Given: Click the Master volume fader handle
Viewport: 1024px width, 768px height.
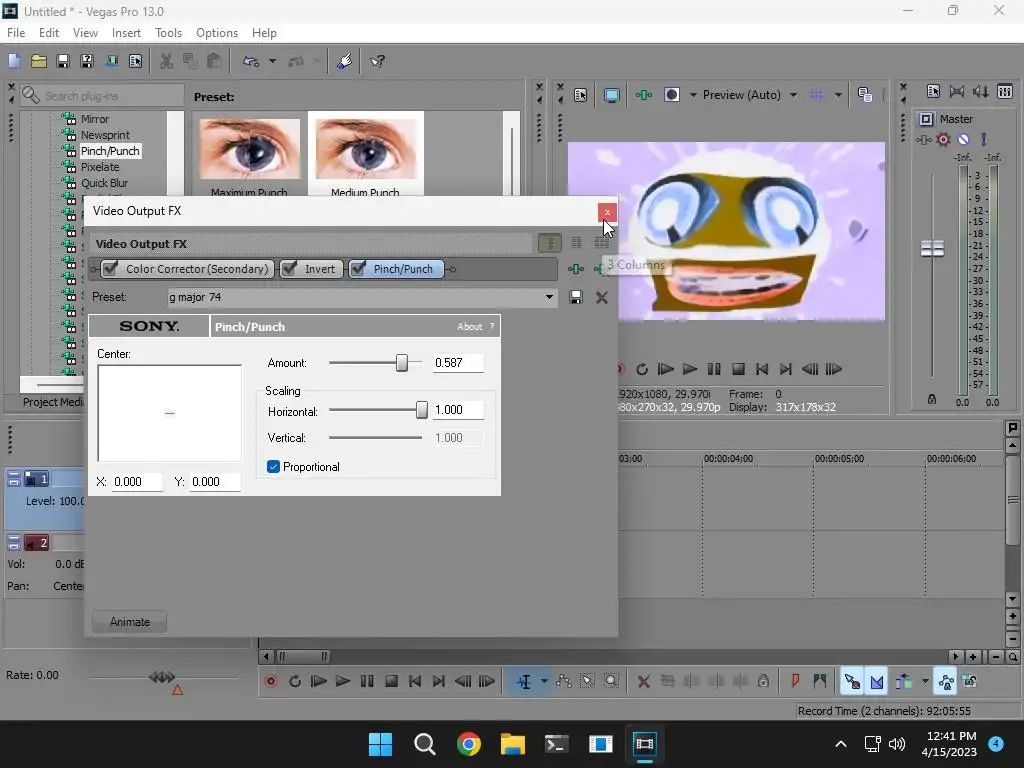Looking at the screenshot, I should click(x=932, y=248).
